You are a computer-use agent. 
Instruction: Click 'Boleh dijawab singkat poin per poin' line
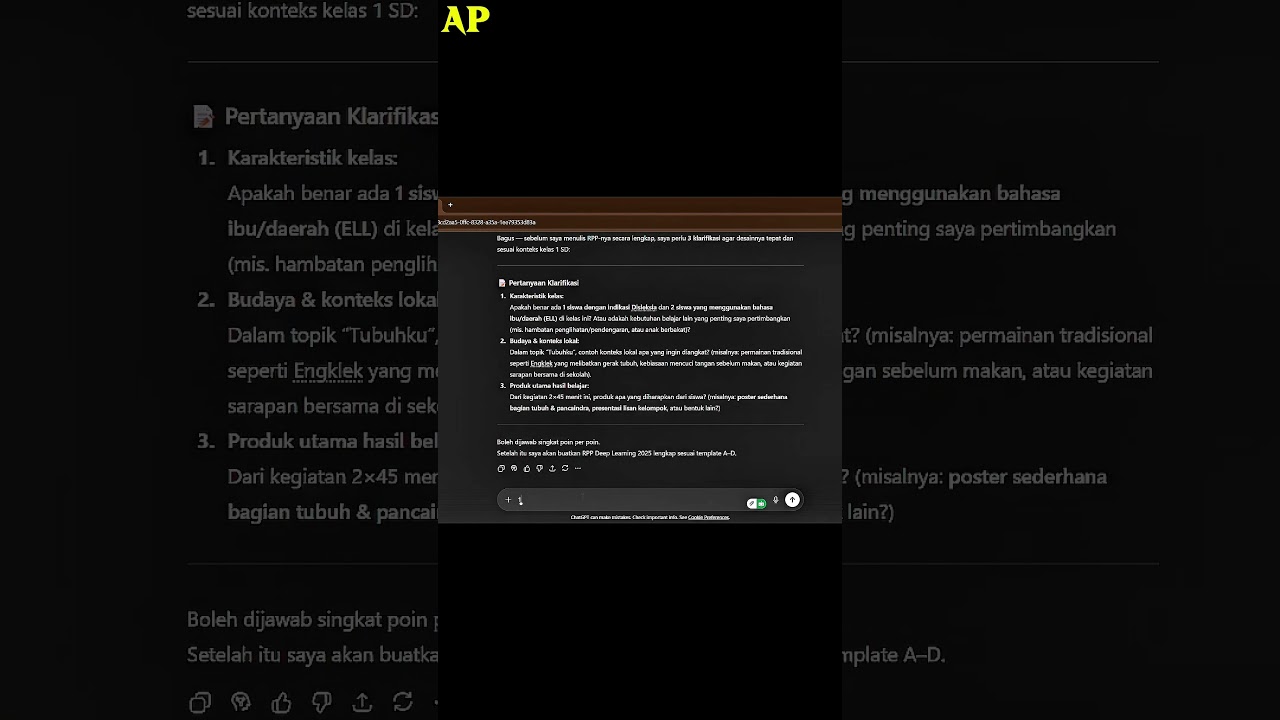tap(548, 442)
